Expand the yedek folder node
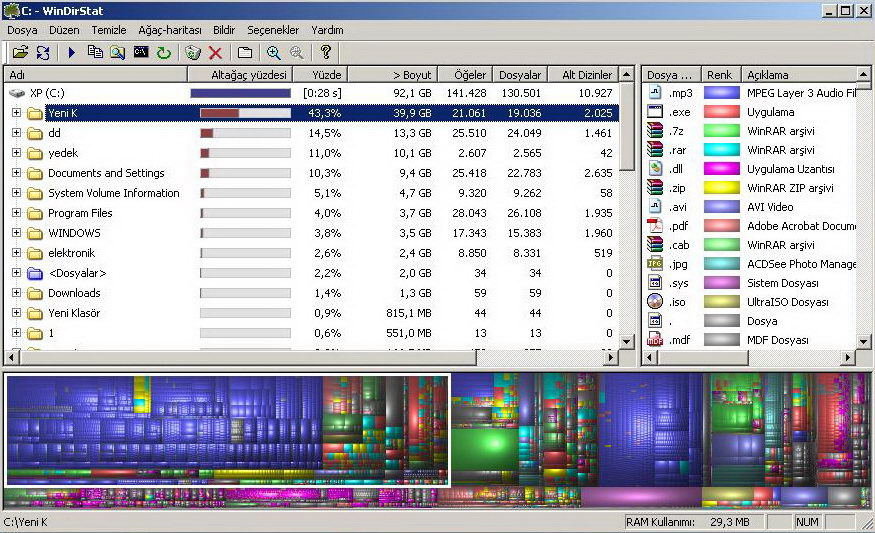Viewport: 875px width, 533px height. (x=16, y=153)
